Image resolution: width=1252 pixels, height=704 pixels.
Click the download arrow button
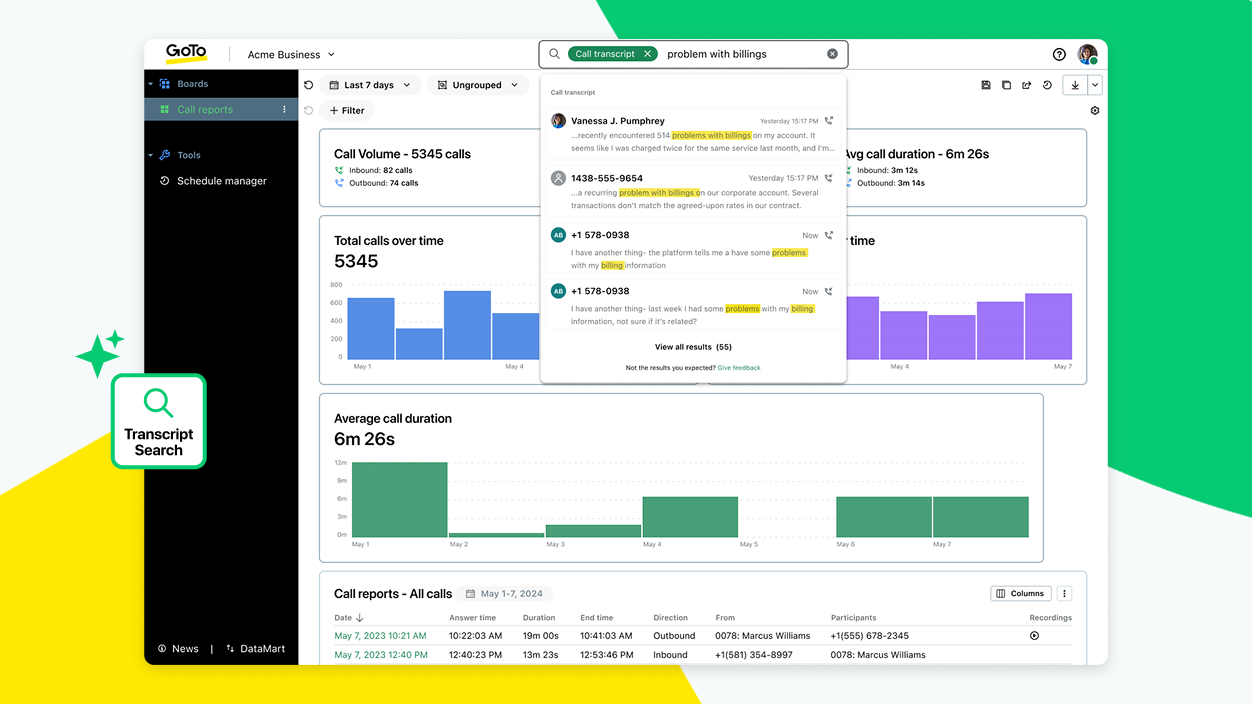1075,85
